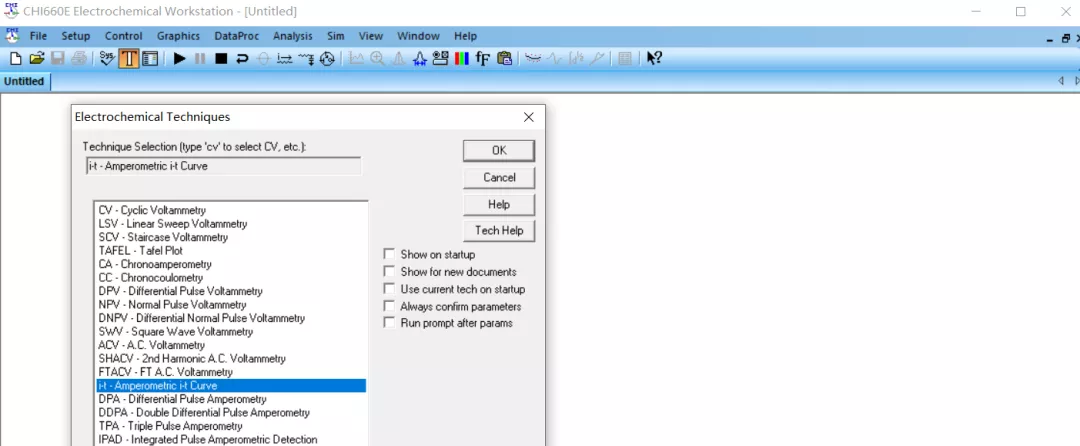Open the Window menu

point(419,36)
